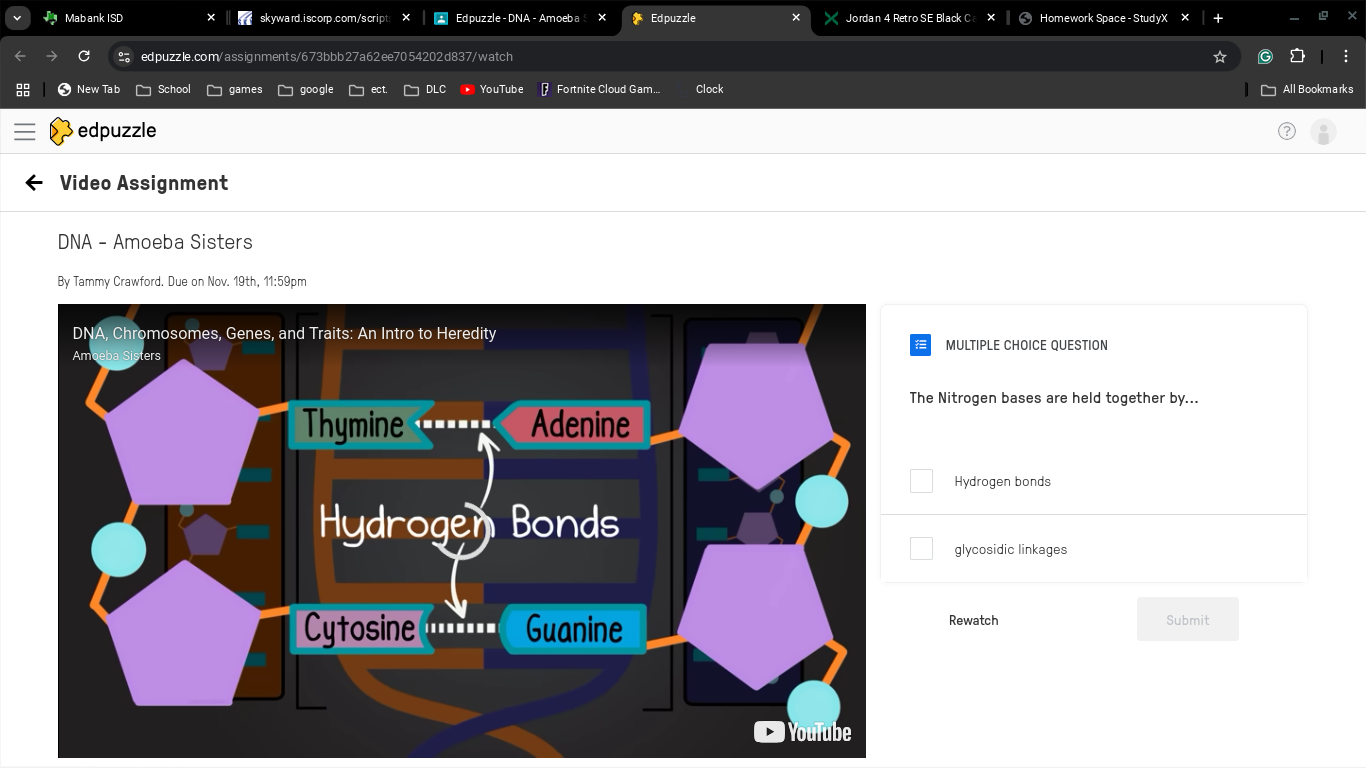Open the Fortnite Cloud Gaming bookmark

pos(600,89)
